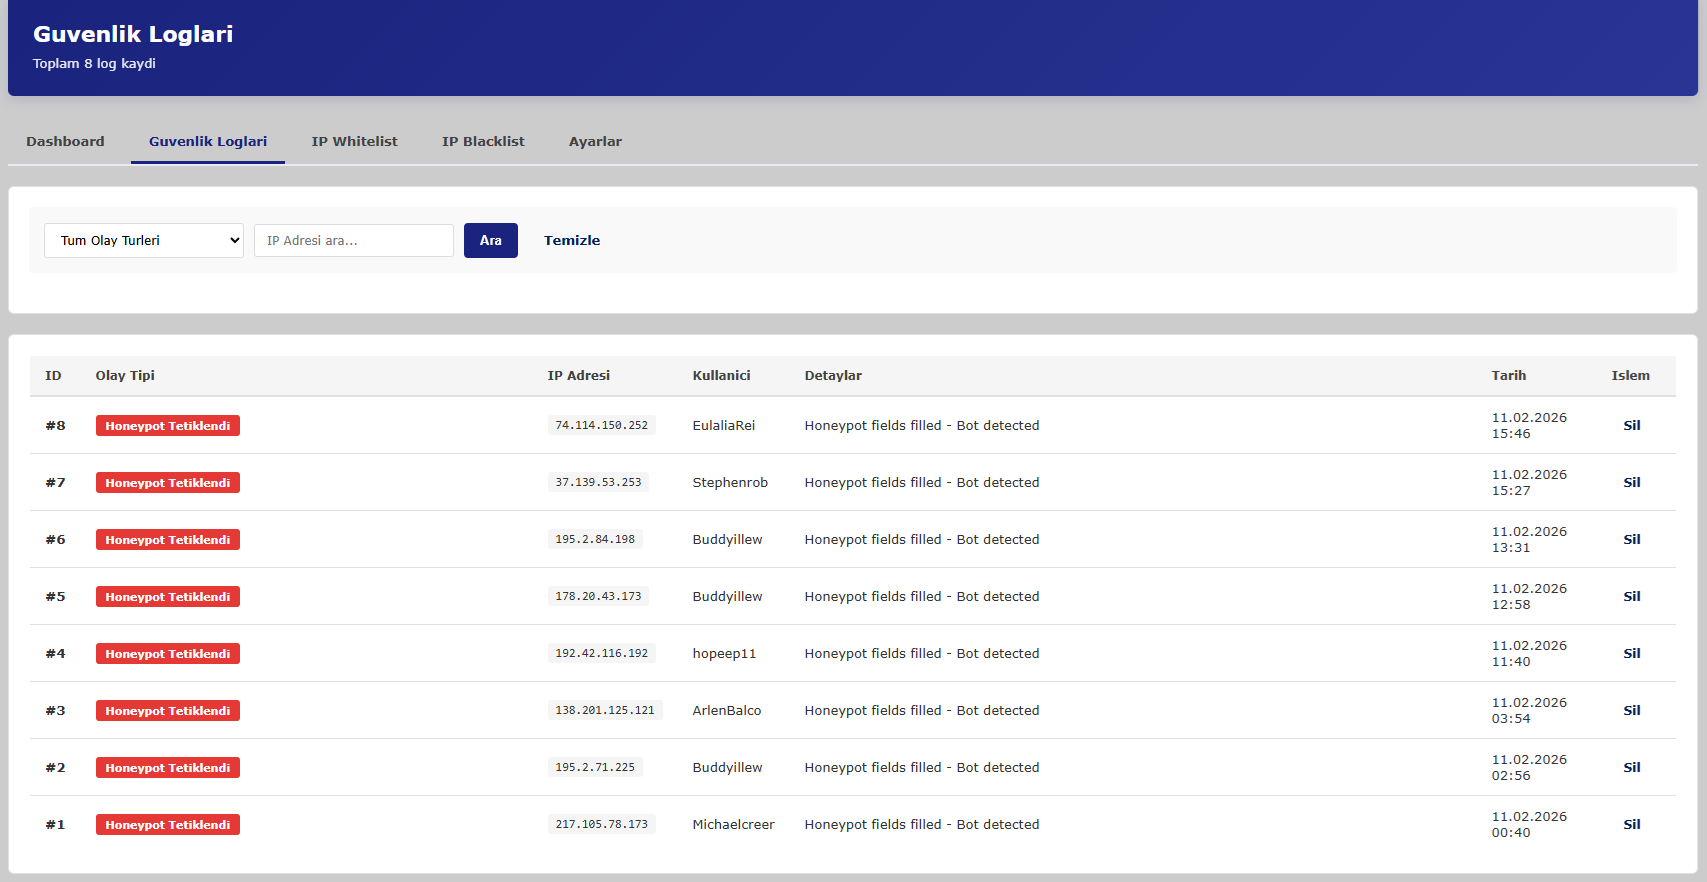Click Sil for log #1

click(x=1631, y=824)
